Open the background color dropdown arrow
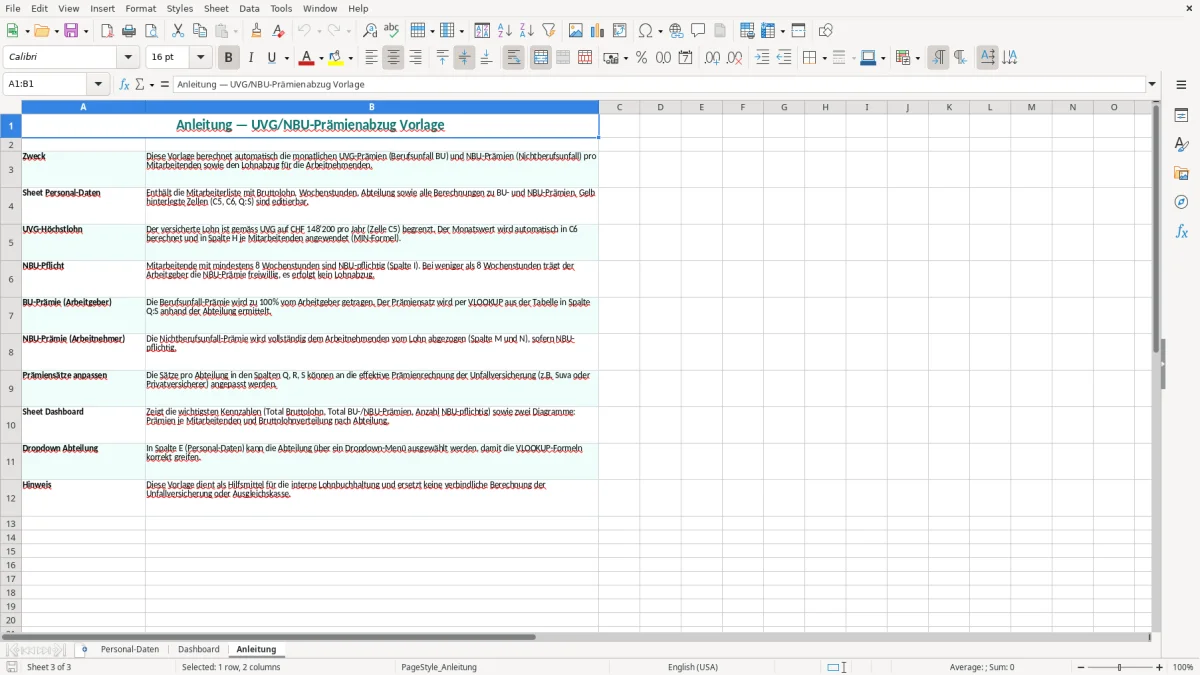Image resolution: width=1200 pixels, height=675 pixels. pos(351,58)
